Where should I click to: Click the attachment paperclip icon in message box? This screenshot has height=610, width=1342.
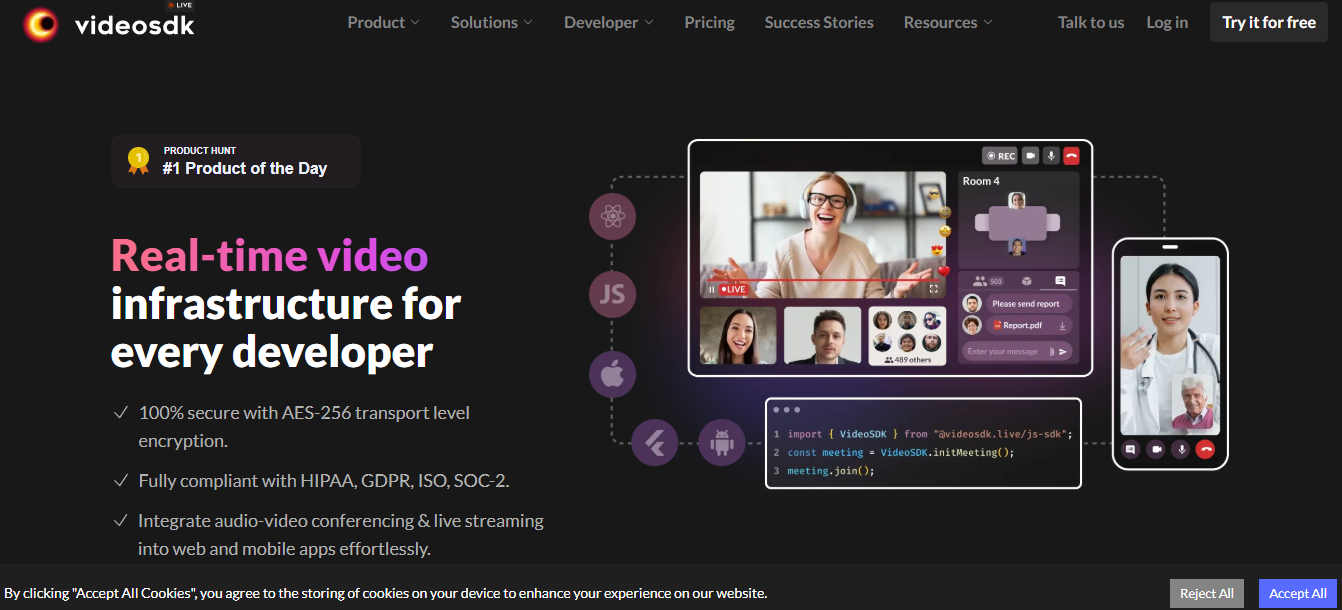point(1051,351)
